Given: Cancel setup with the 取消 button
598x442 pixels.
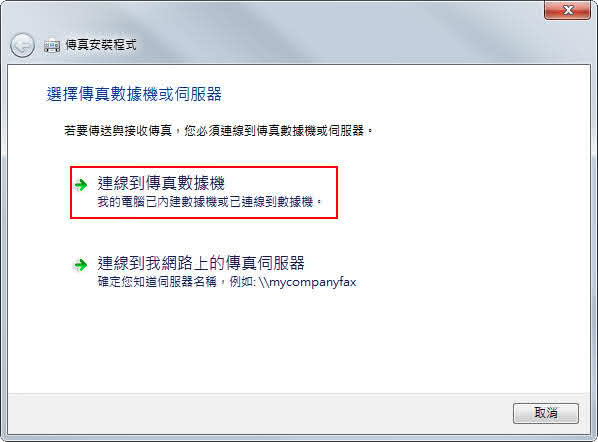Looking at the screenshot, I should [546, 413].
